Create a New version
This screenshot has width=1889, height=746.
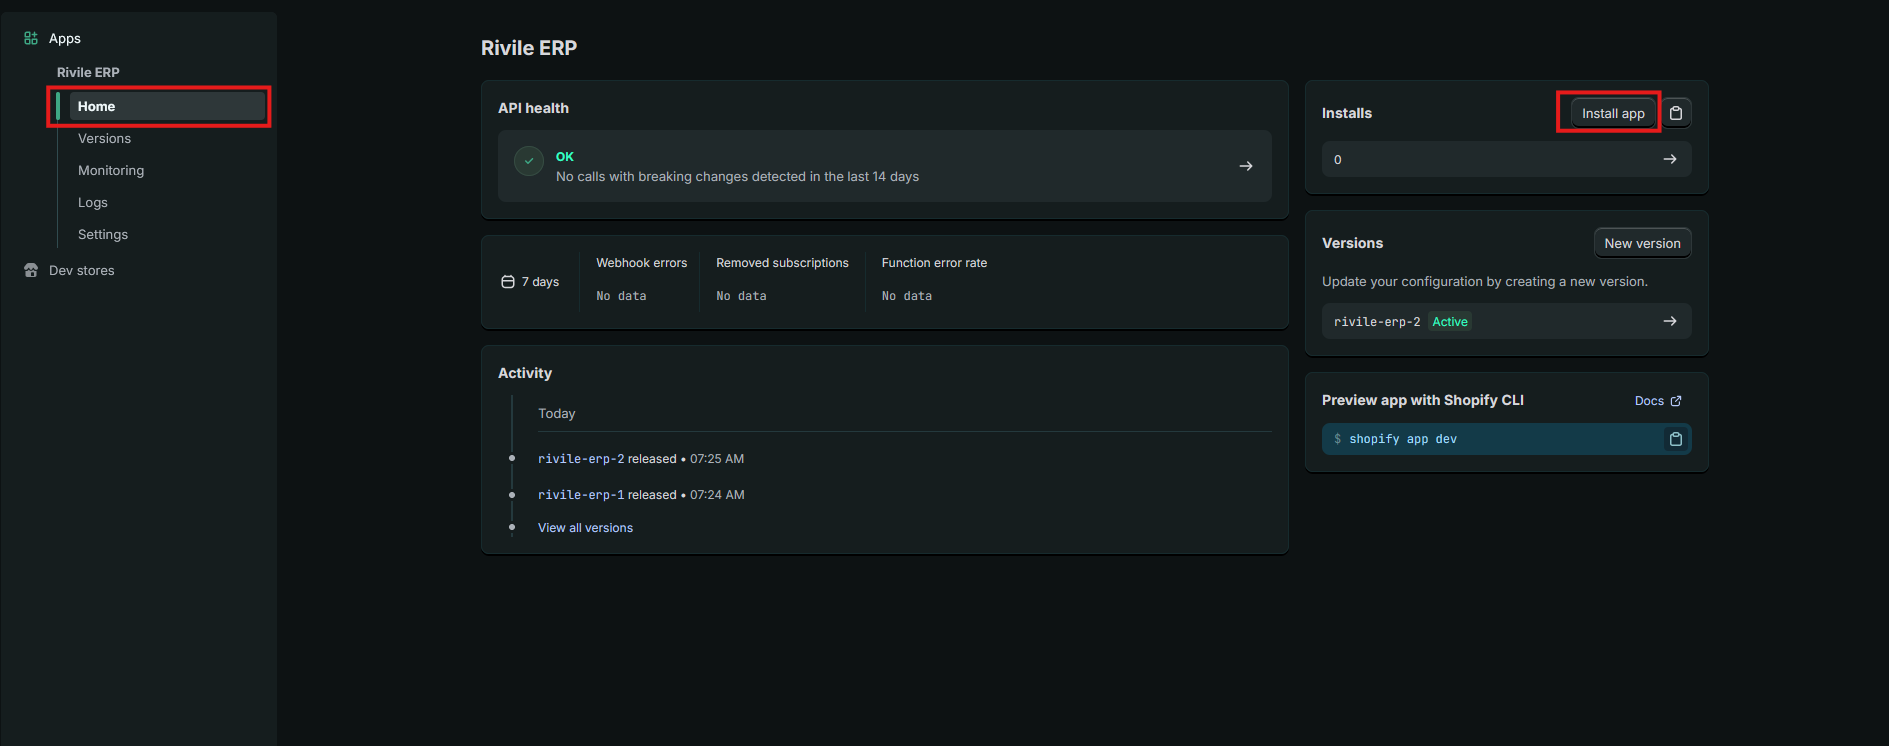click(x=1642, y=243)
